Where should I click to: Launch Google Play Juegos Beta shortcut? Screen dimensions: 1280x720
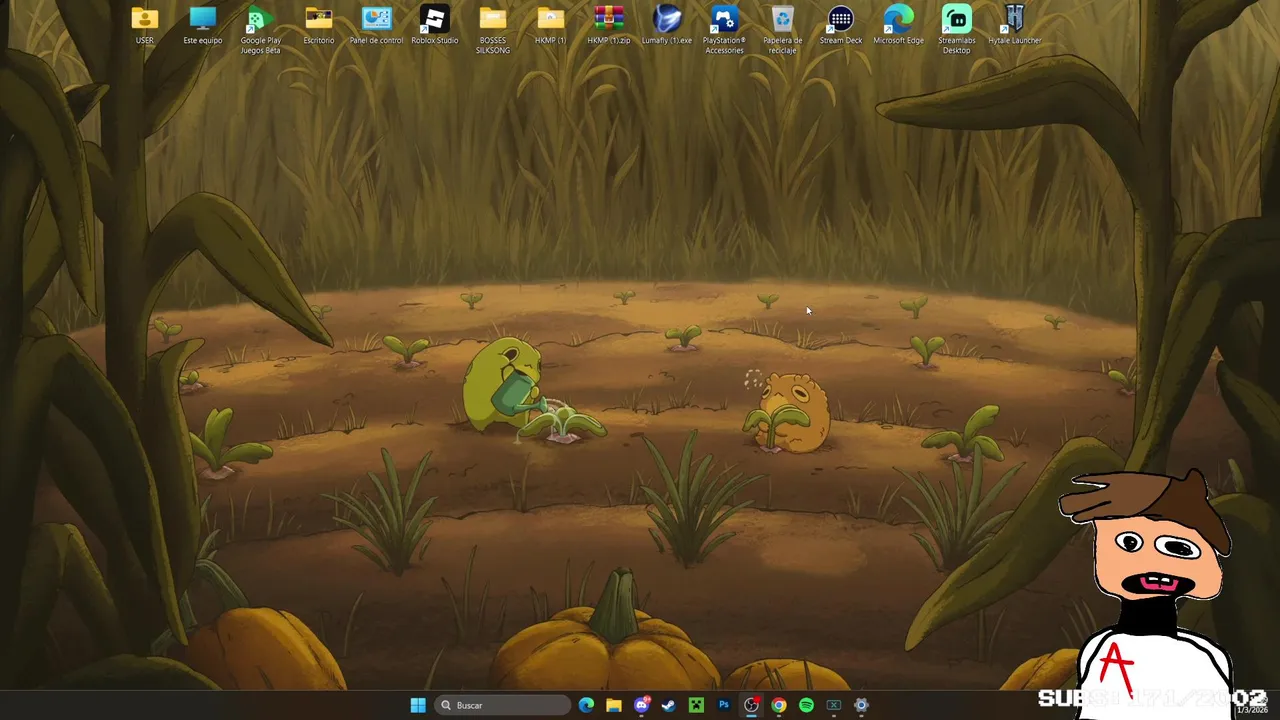click(260, 30)
